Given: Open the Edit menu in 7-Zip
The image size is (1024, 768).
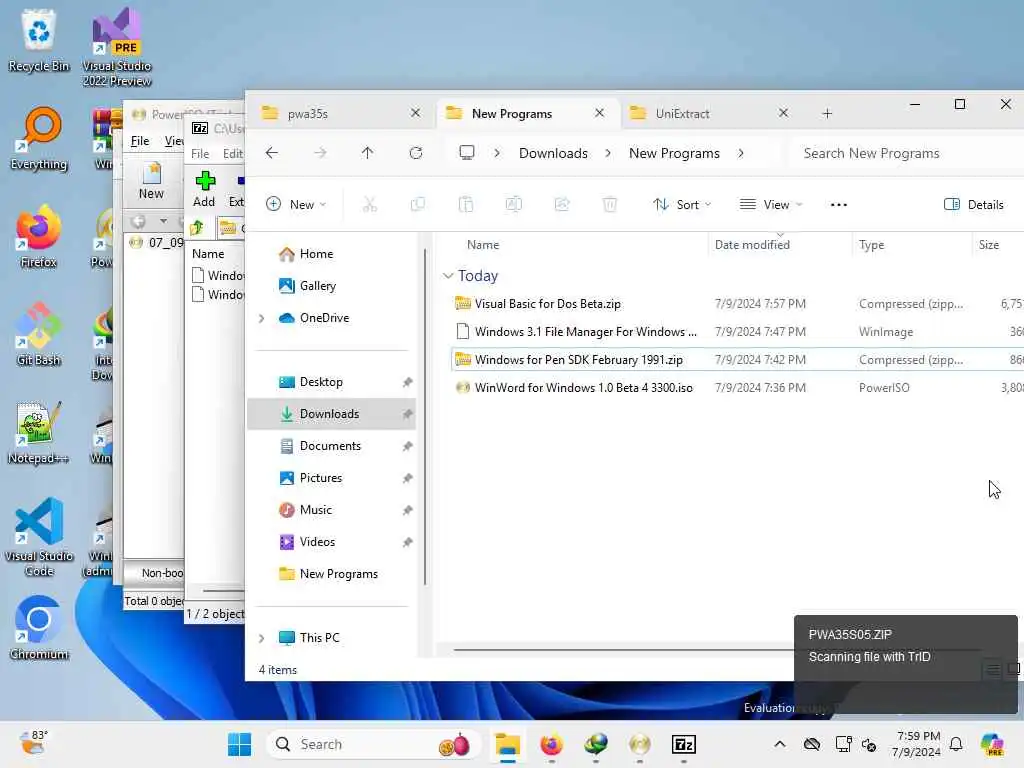Looking at the screenshot, I should click(x=232, y=153).
